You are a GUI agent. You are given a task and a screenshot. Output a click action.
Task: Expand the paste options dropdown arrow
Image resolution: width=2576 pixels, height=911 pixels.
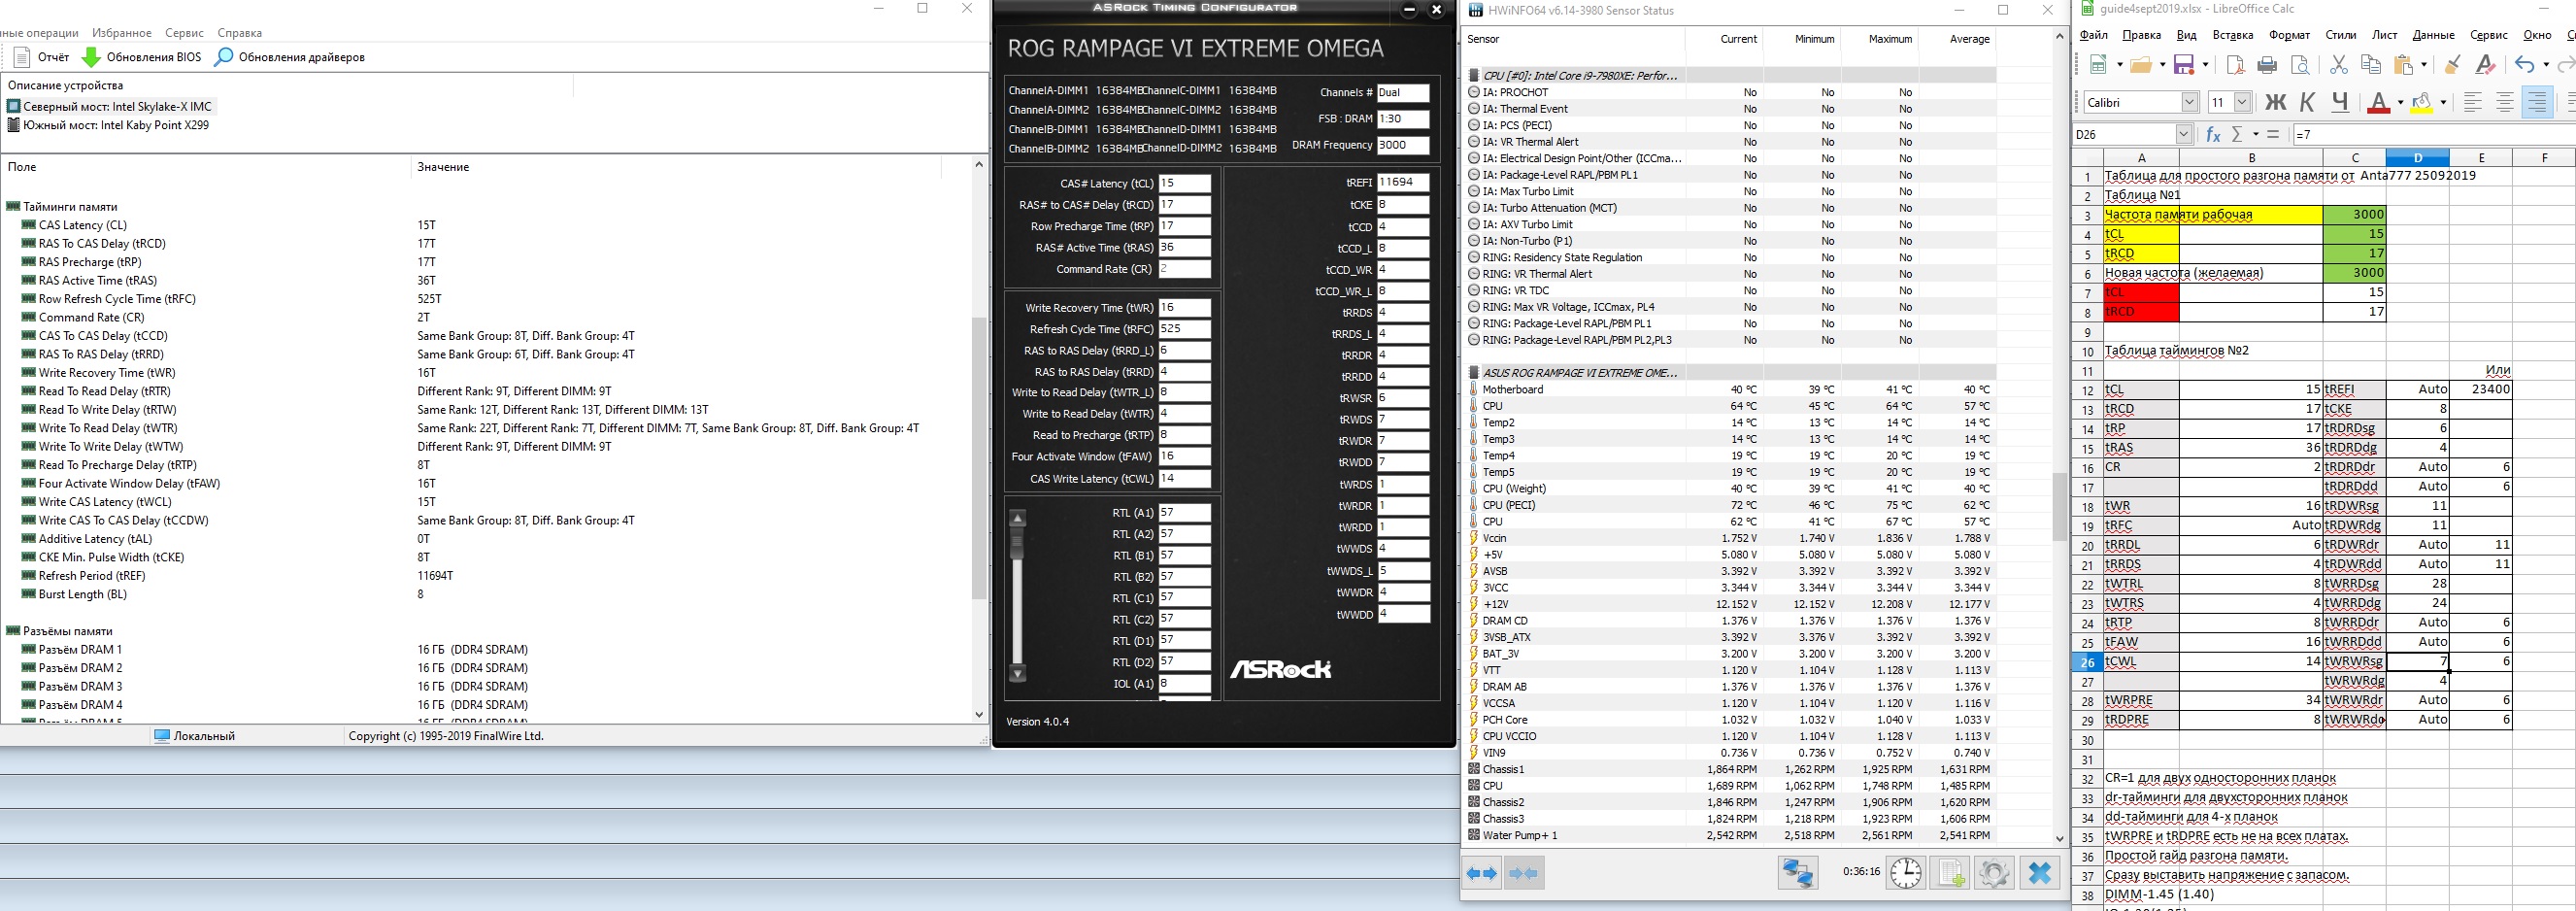[2424, 65]
